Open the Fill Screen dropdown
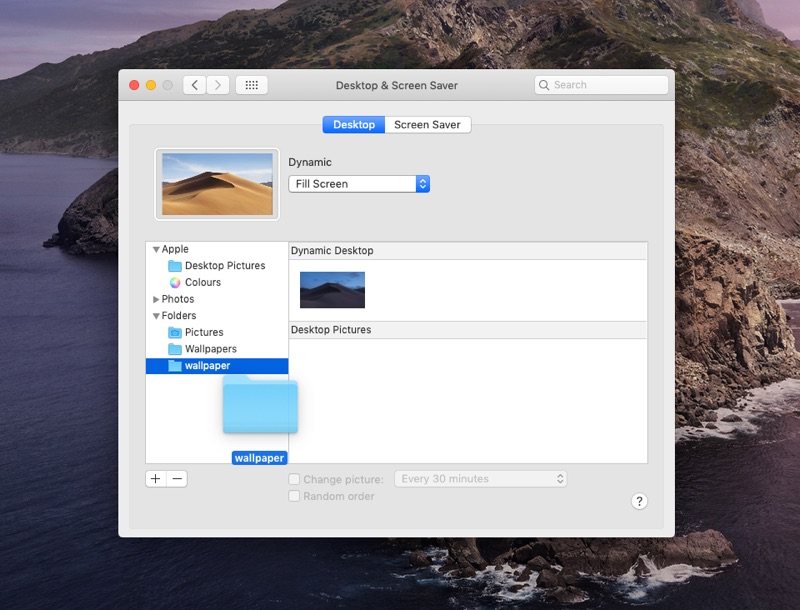Viewport: 800px width, 610px height. pos(359,184)
